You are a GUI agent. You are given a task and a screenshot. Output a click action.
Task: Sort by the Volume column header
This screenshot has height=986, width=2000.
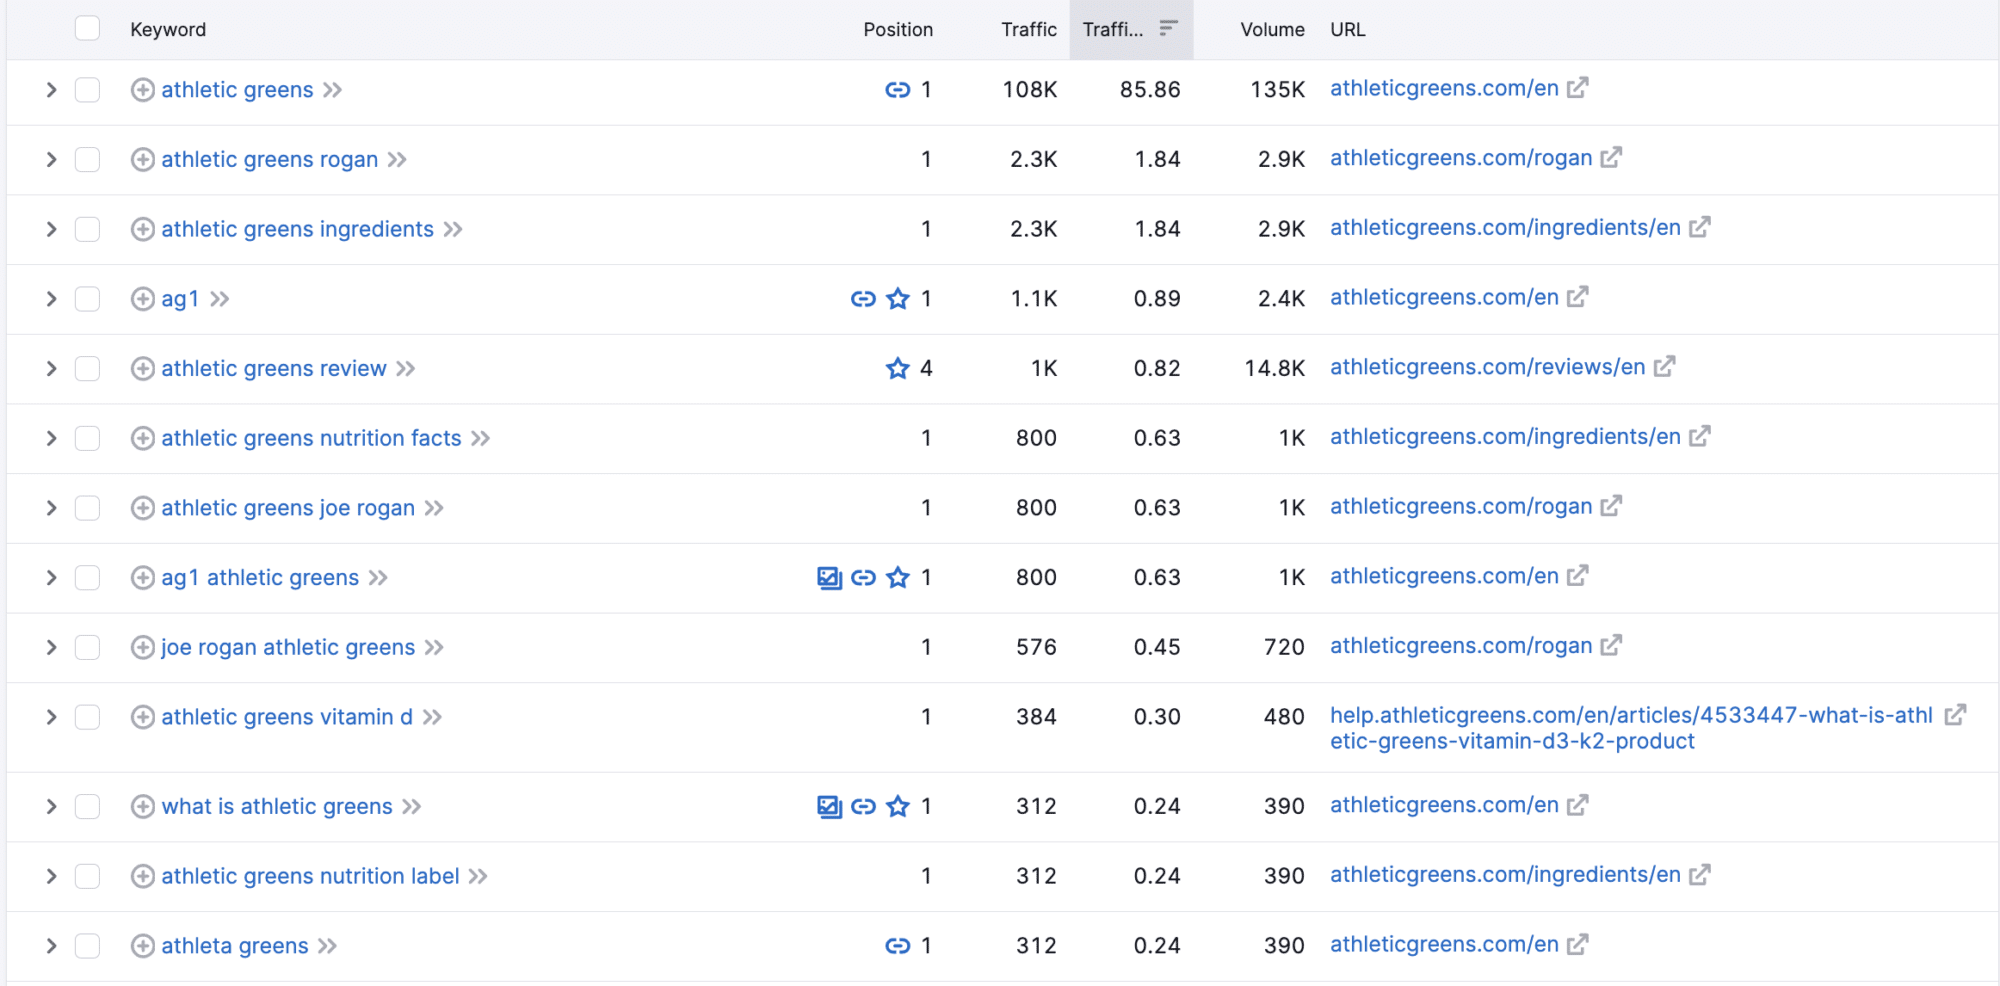(1271, 29)
